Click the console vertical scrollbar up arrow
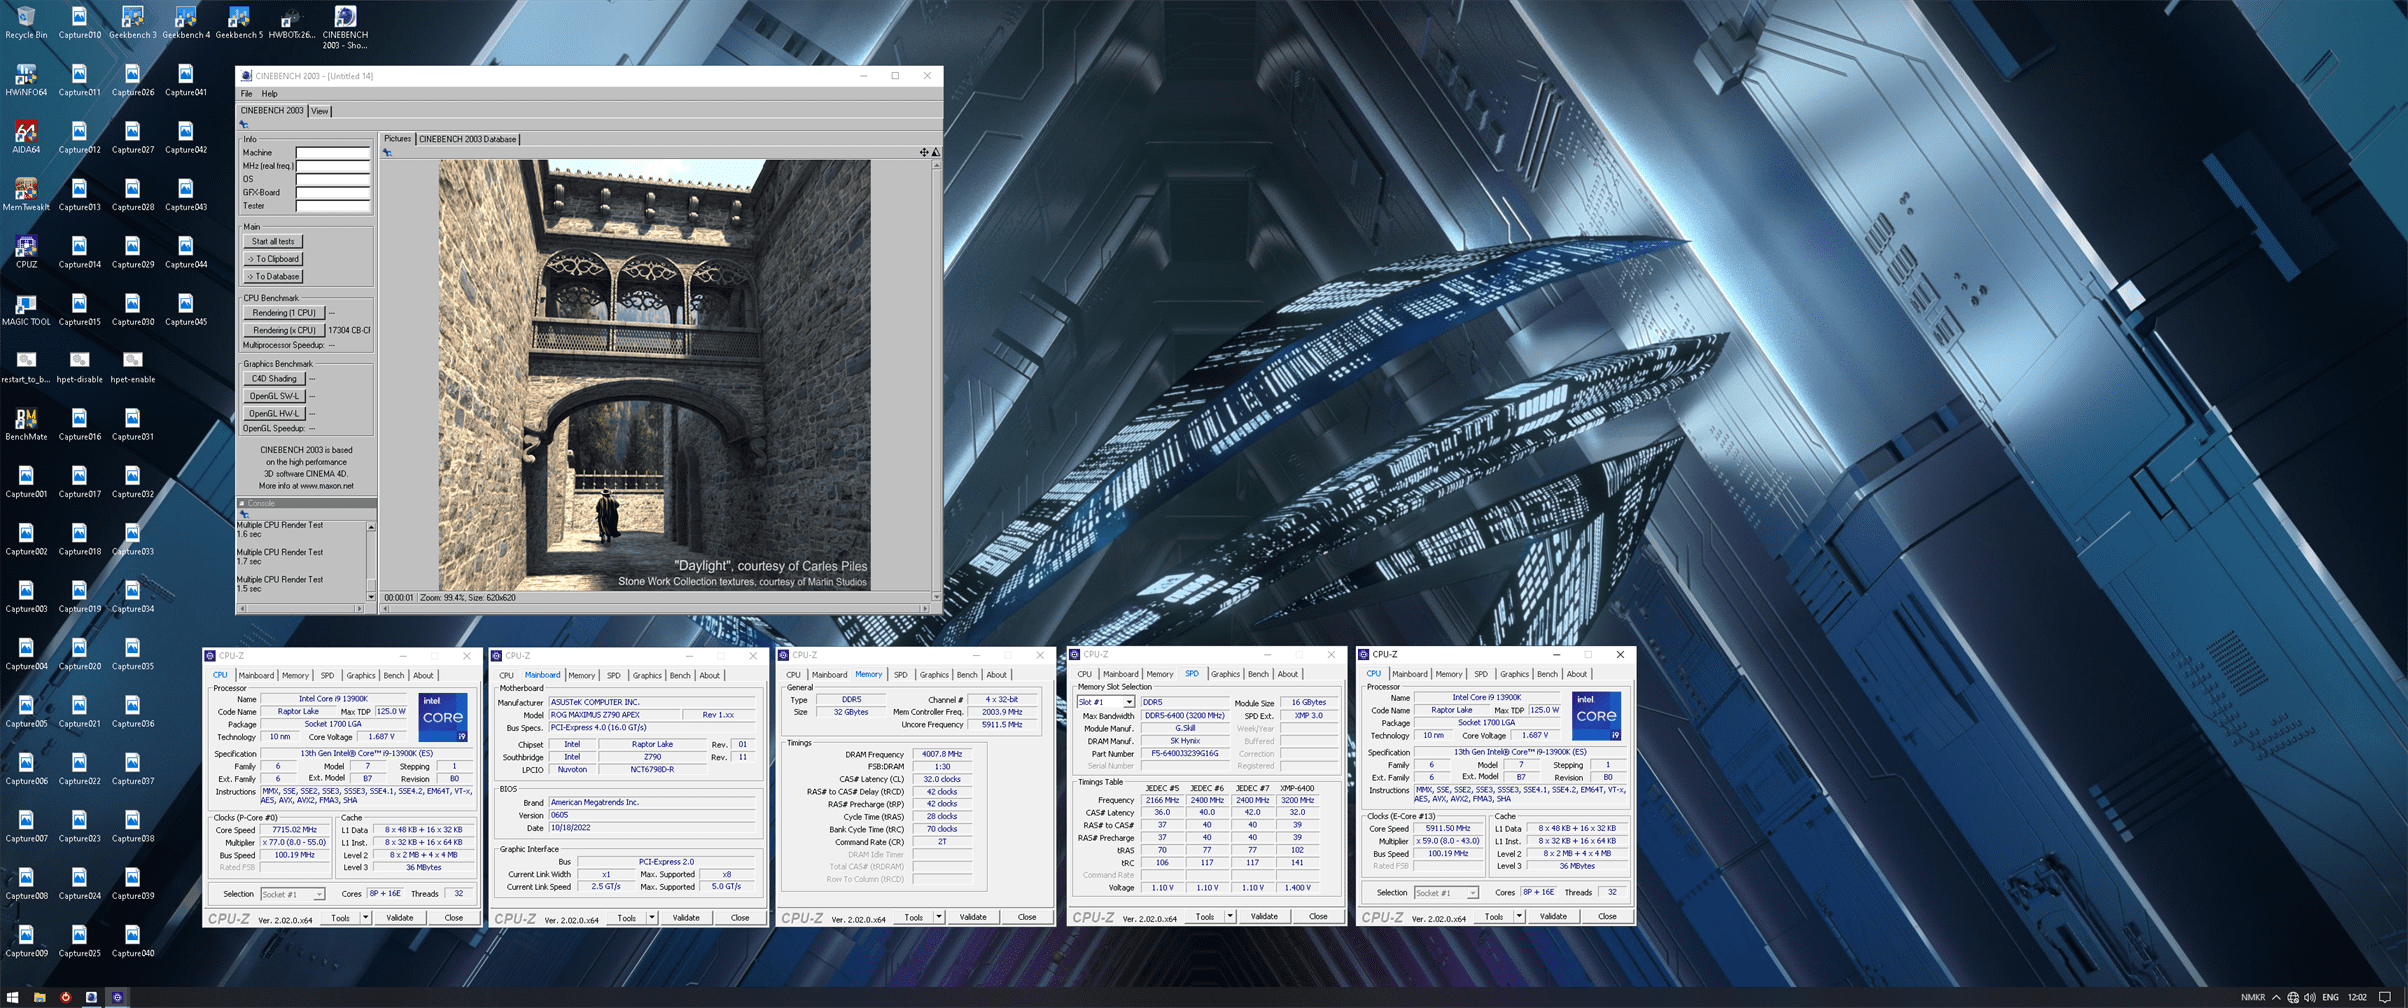The height and width of the screenshot is (1008, 2408). point(371,527)
